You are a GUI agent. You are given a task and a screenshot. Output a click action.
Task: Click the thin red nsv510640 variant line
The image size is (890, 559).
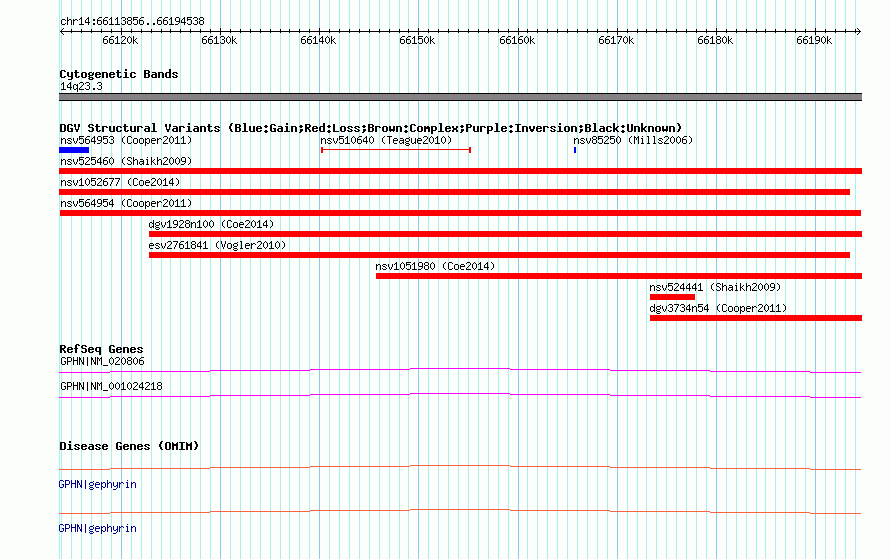click(396, 150)
